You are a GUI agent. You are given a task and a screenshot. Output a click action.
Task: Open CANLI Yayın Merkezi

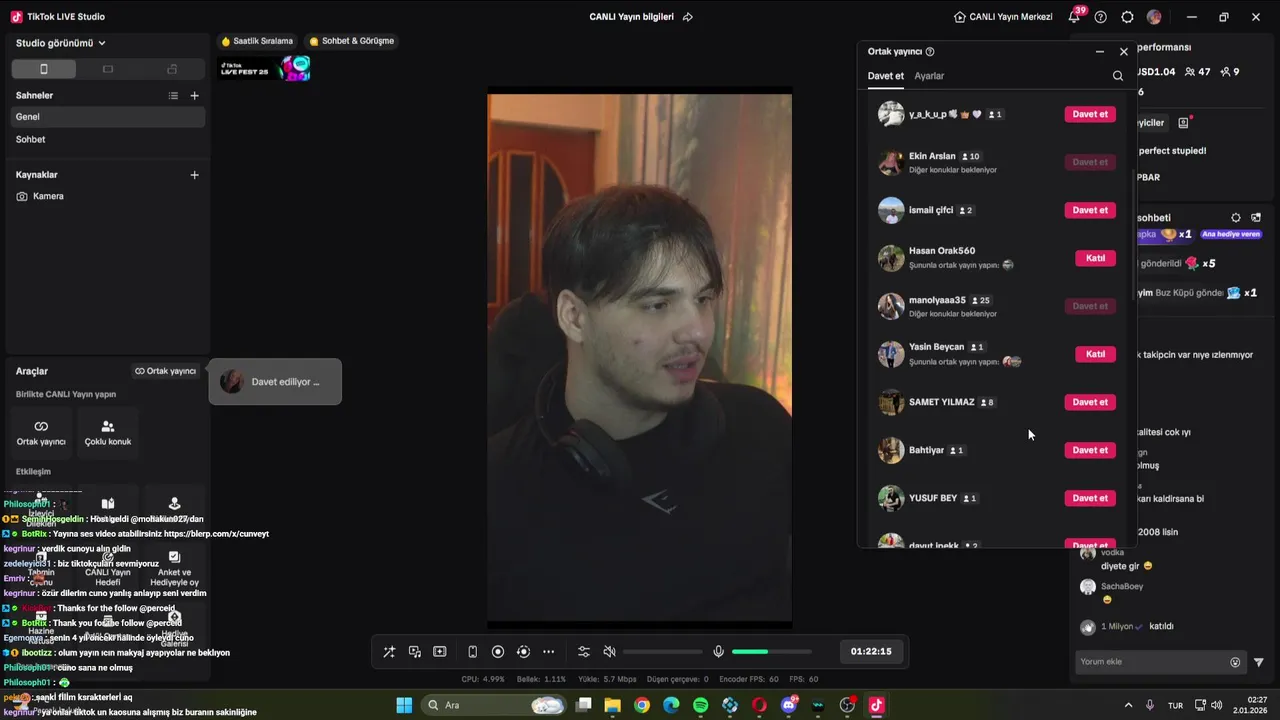pyautogui.click(x=1003, y=17)
